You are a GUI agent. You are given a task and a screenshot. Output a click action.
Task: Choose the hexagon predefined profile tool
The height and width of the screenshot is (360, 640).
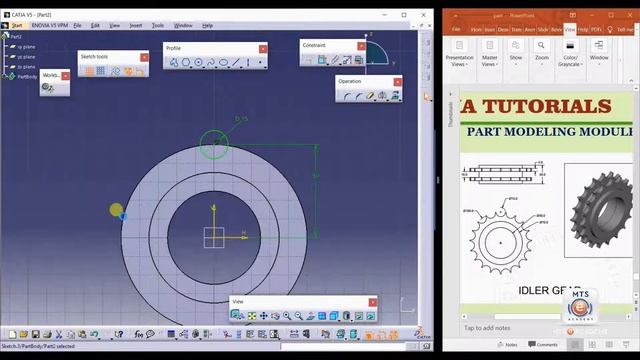click(186, 62)
